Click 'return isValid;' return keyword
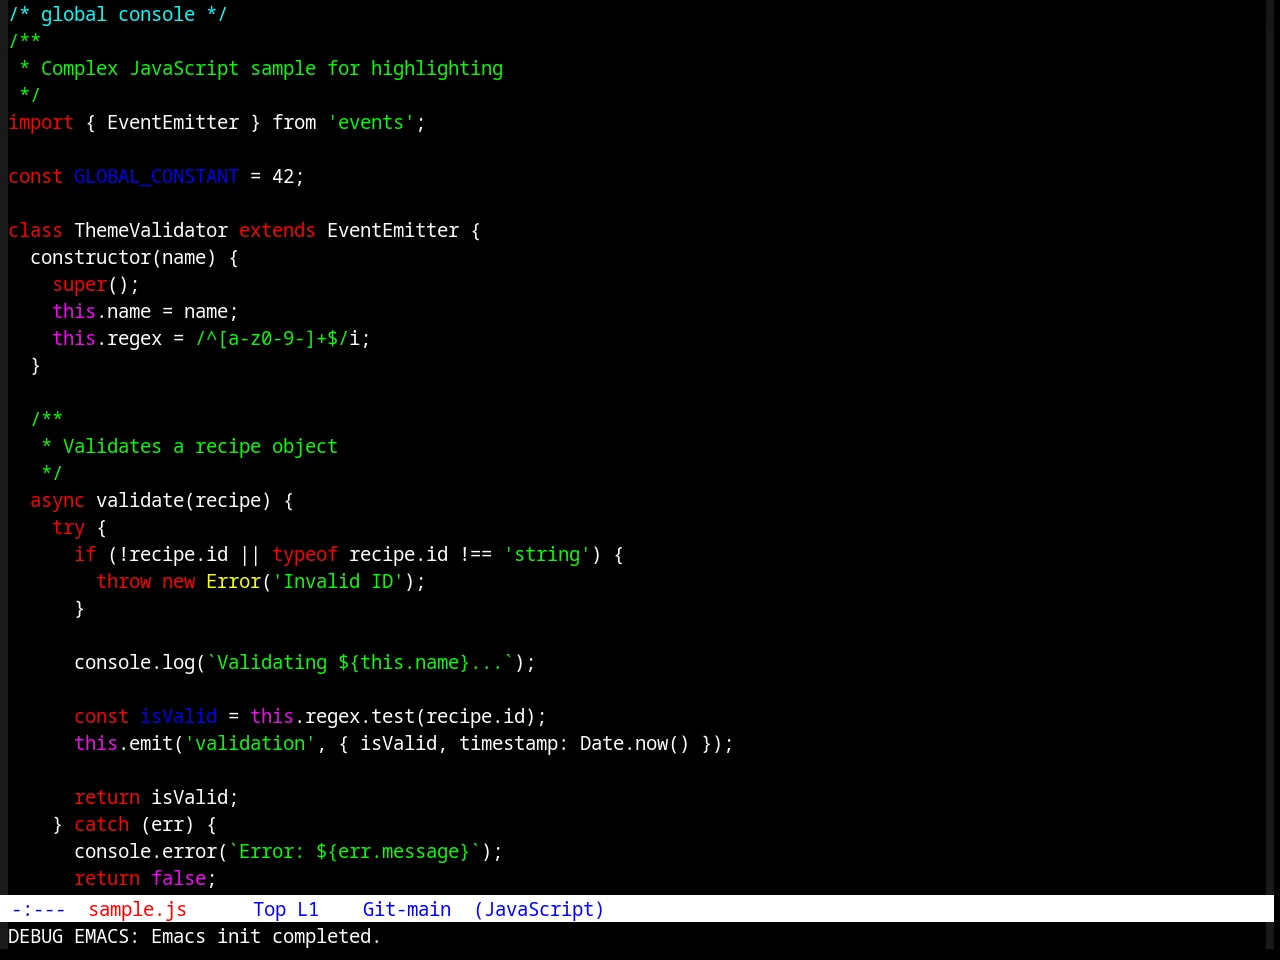Image resolution: width=1280 pixels, height=960 pixels. 107,797
